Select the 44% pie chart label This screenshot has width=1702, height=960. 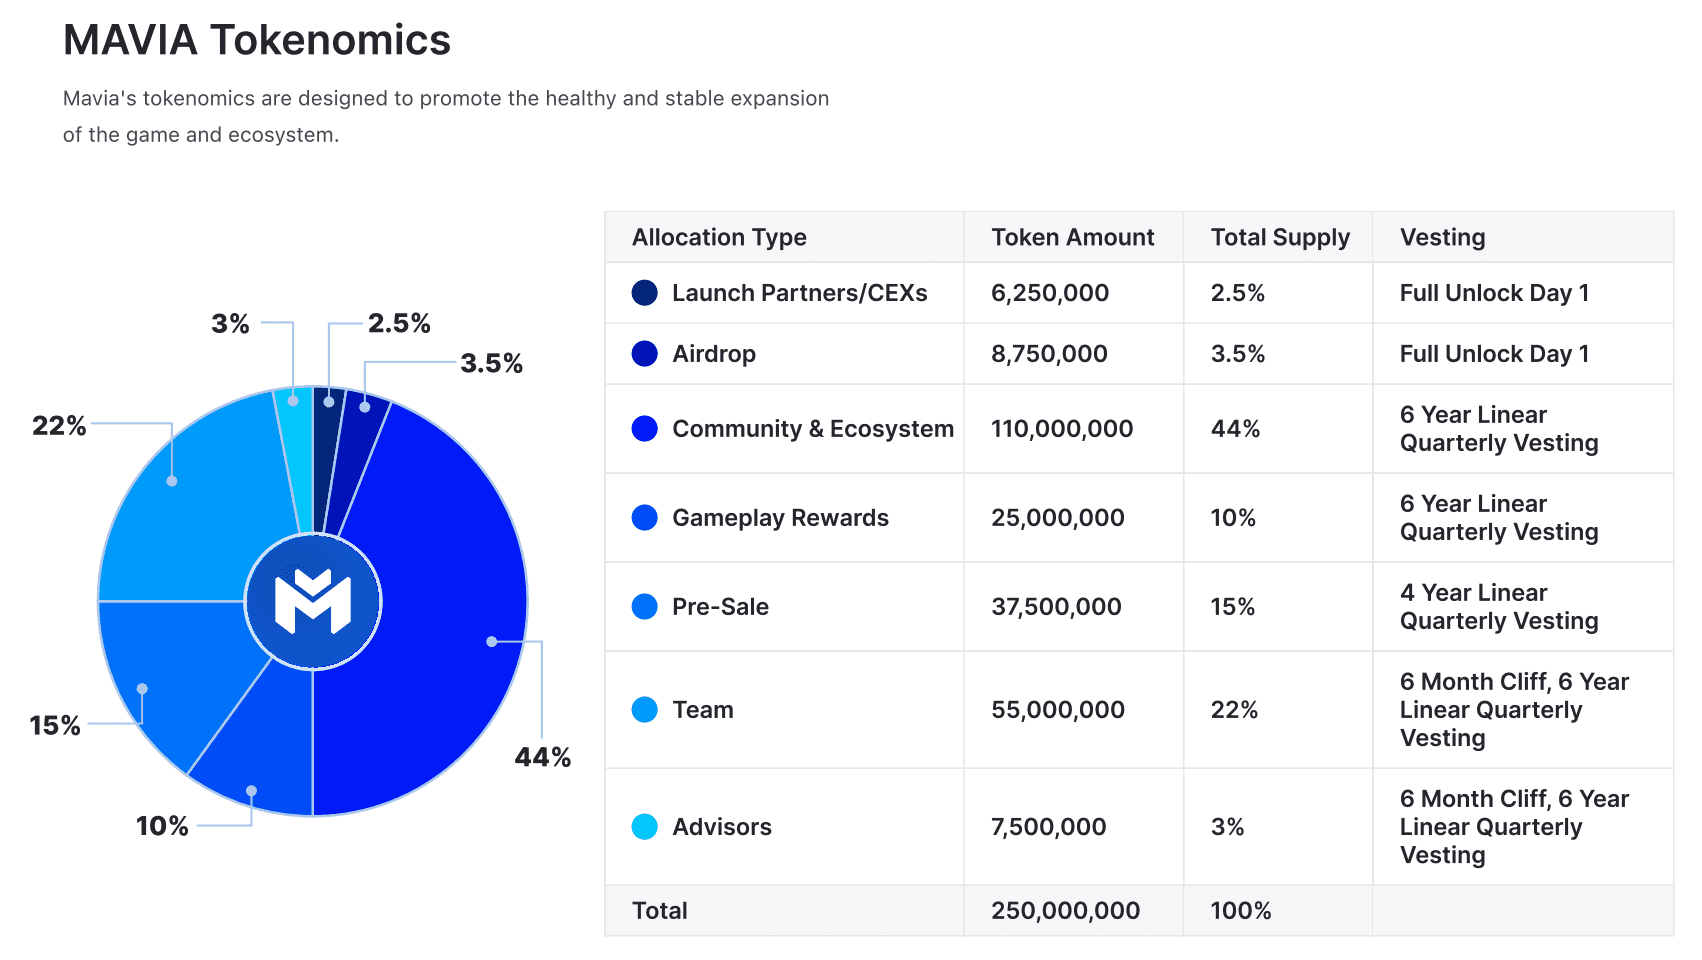tap(543, 757)
